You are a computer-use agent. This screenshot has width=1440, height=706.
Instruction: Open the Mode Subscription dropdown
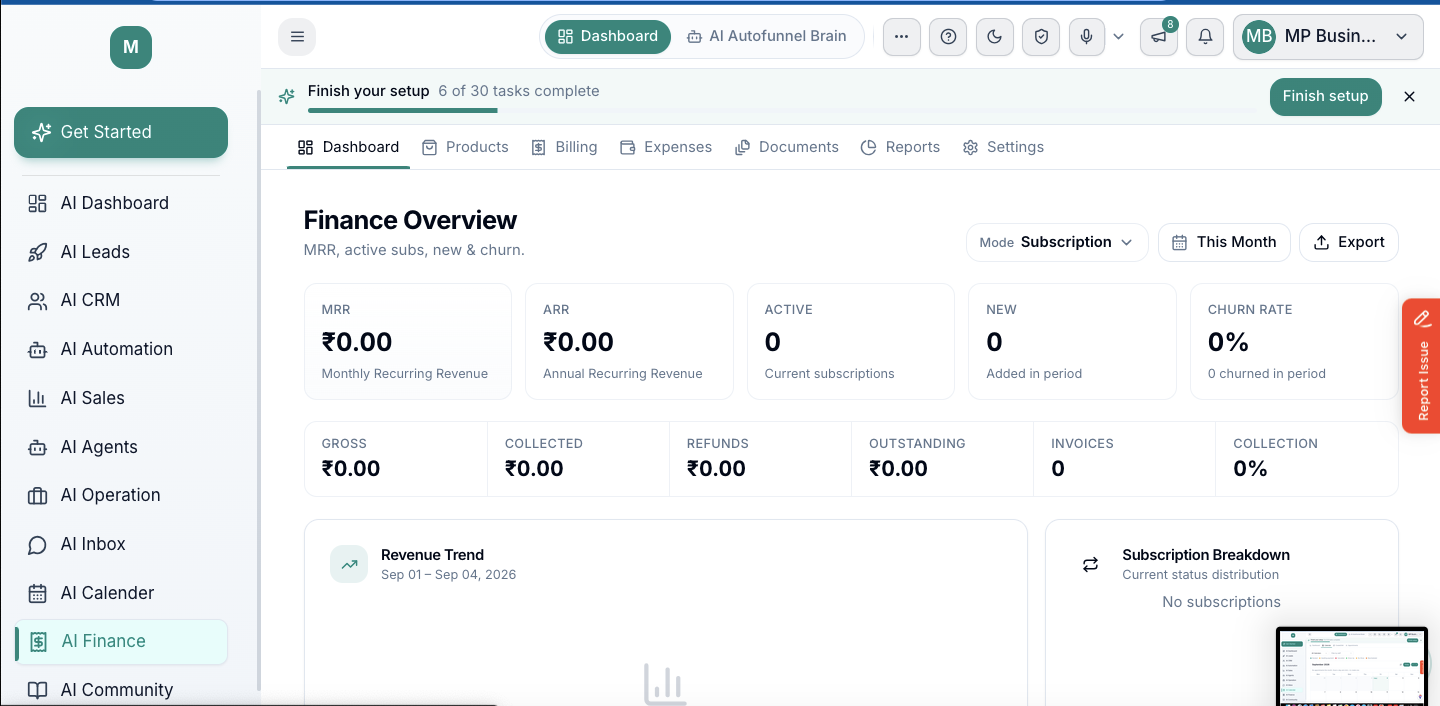click(1057, 242)
